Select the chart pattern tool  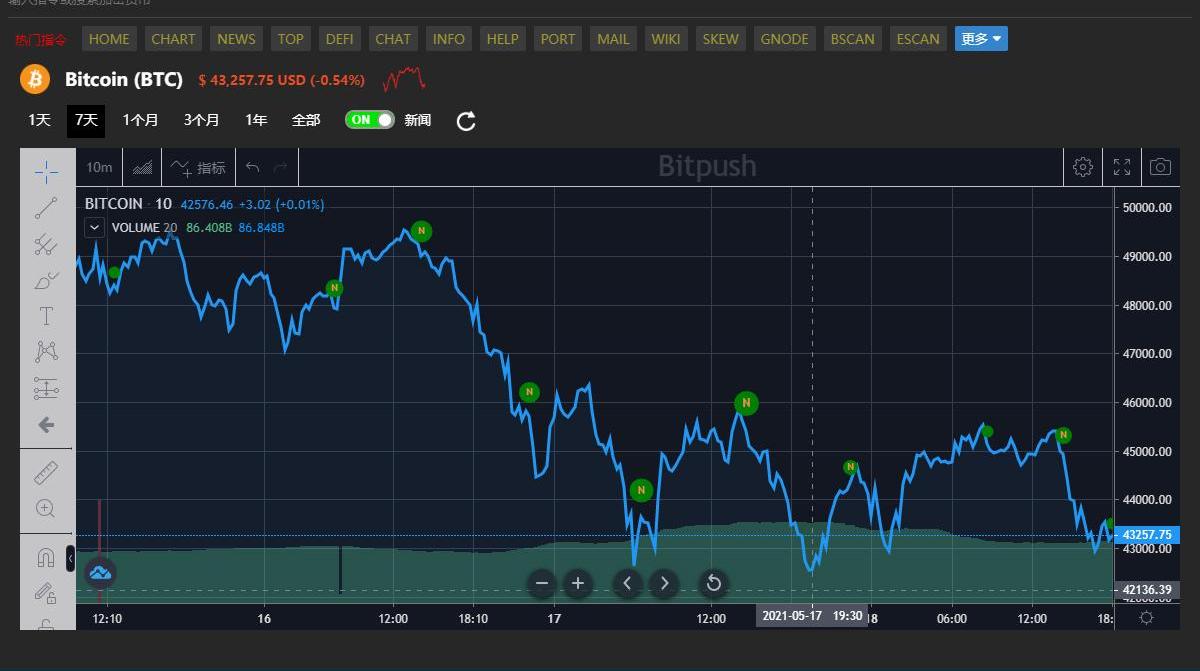(46, 352)
